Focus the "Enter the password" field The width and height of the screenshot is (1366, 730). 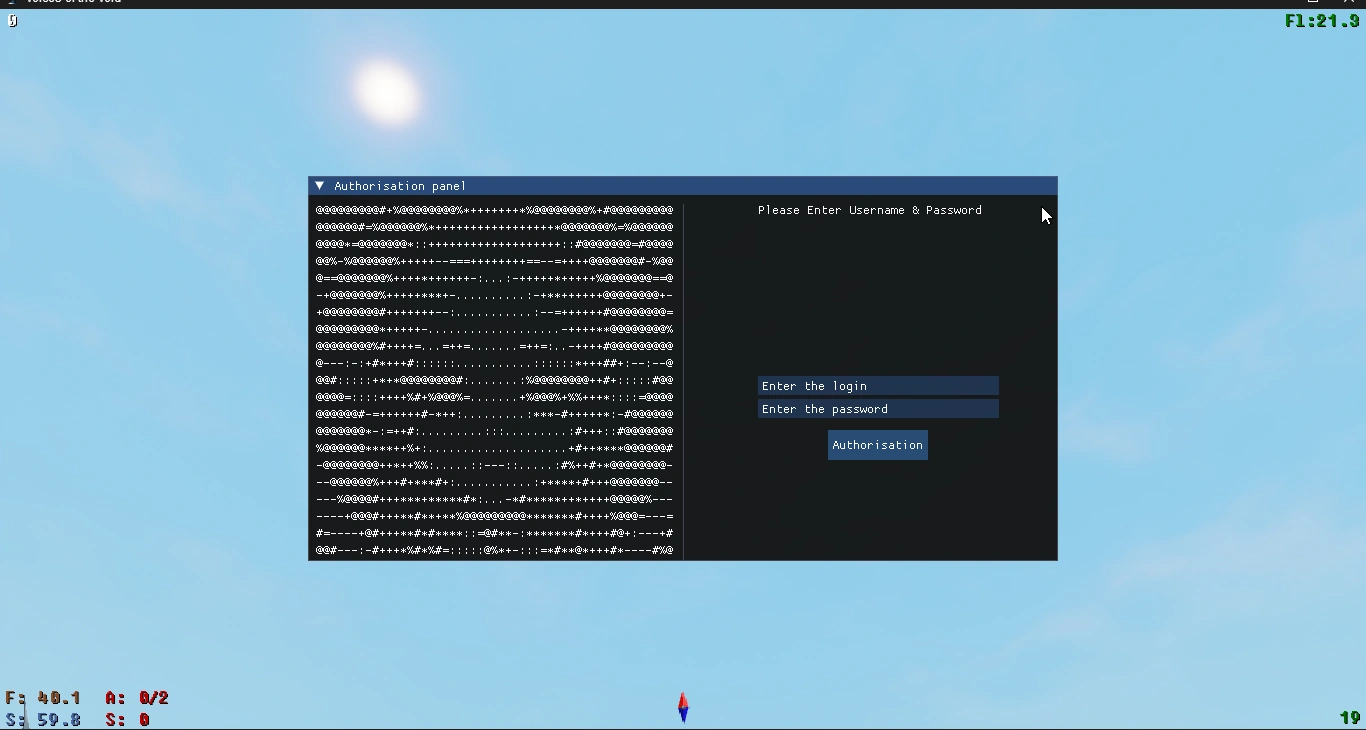[878, 409]
